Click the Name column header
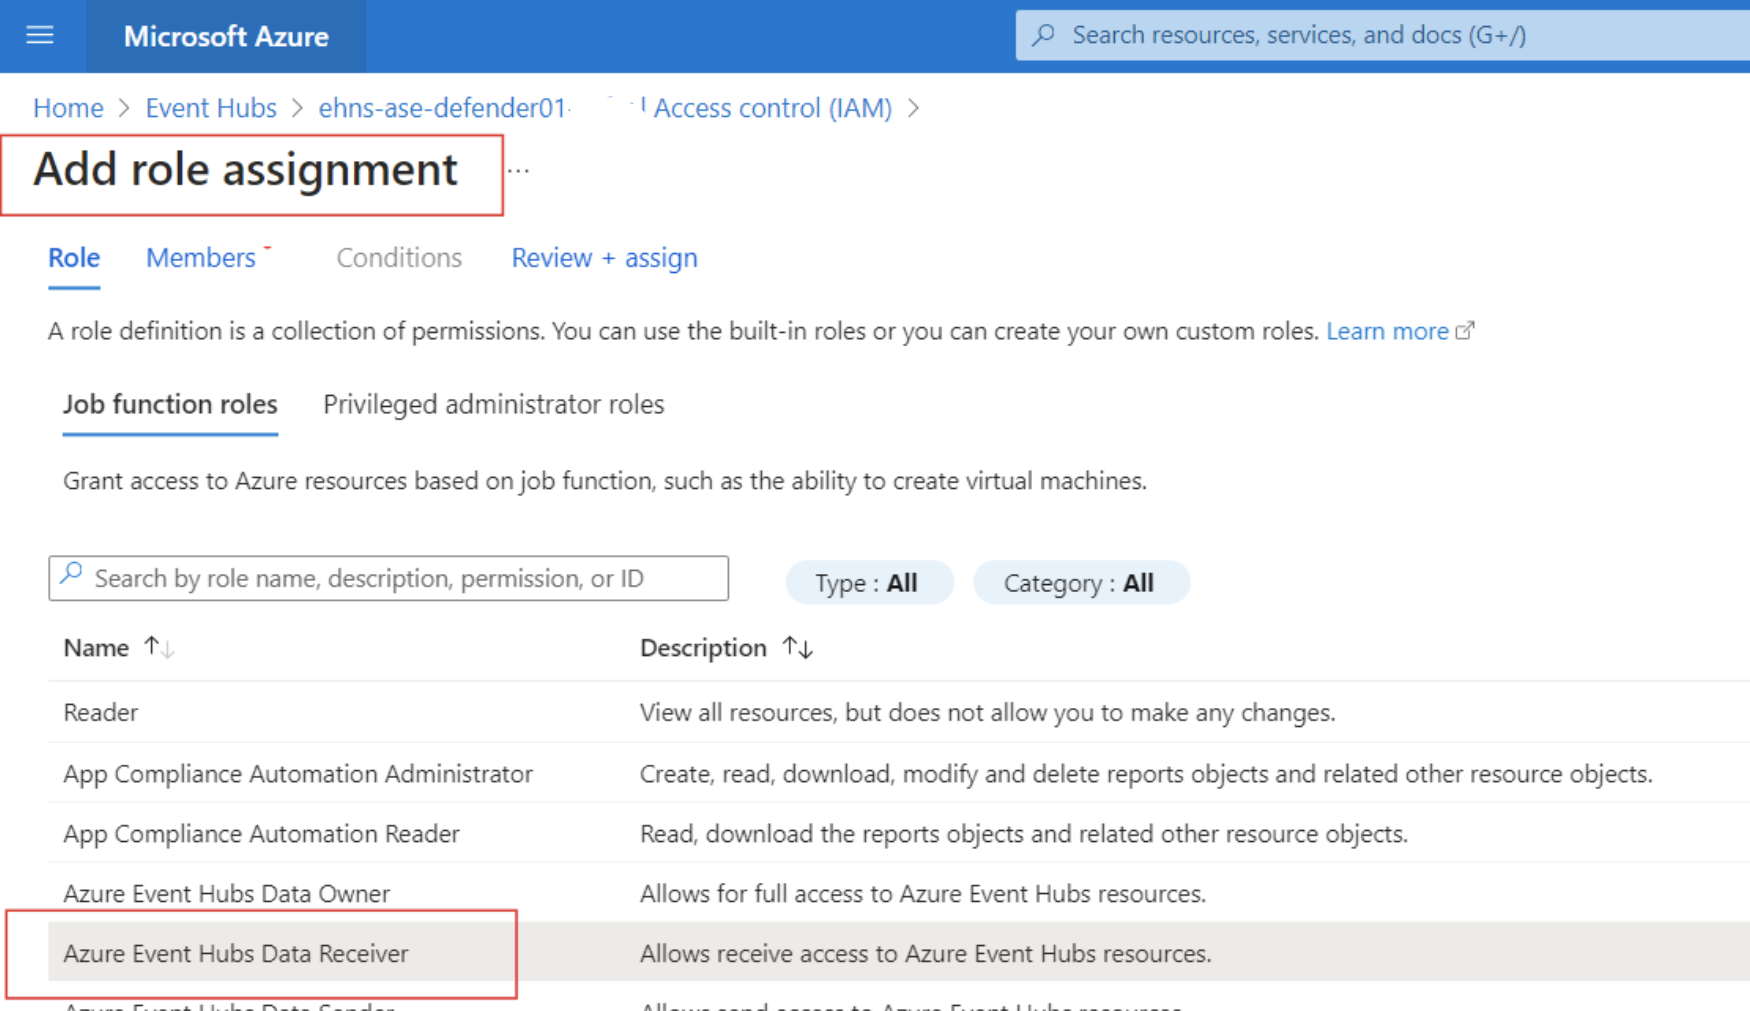 pyautogui.click(x=96, y=648)
